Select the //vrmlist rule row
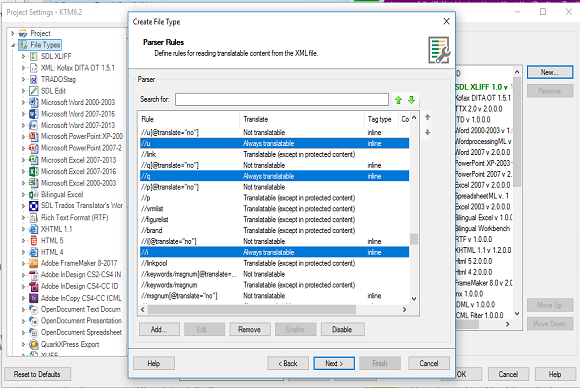Screen dimensions: 580x388 [x=274, y=209]
